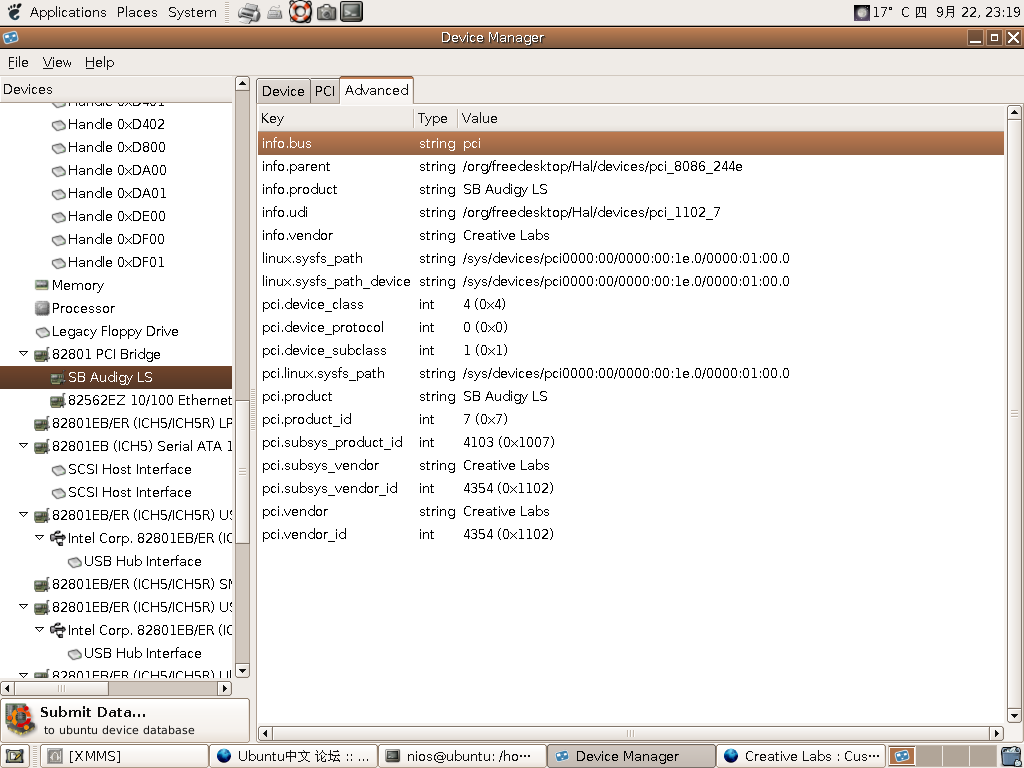Image resolution: width=1024 pixels, height=768 pixels.
Task: Open the View menu
Action: (x=57, y=63)
